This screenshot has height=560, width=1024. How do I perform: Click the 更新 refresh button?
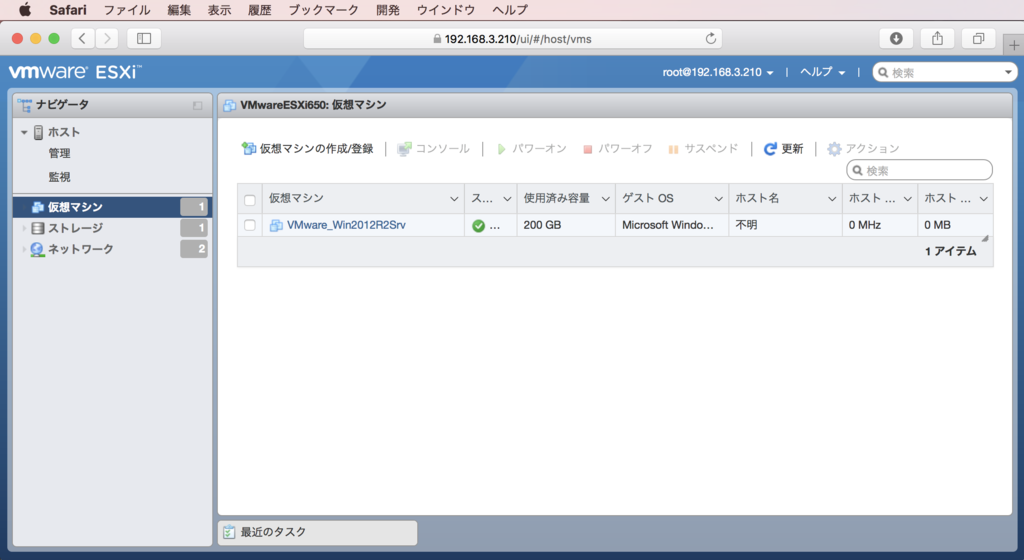click(x=784, y=149)
